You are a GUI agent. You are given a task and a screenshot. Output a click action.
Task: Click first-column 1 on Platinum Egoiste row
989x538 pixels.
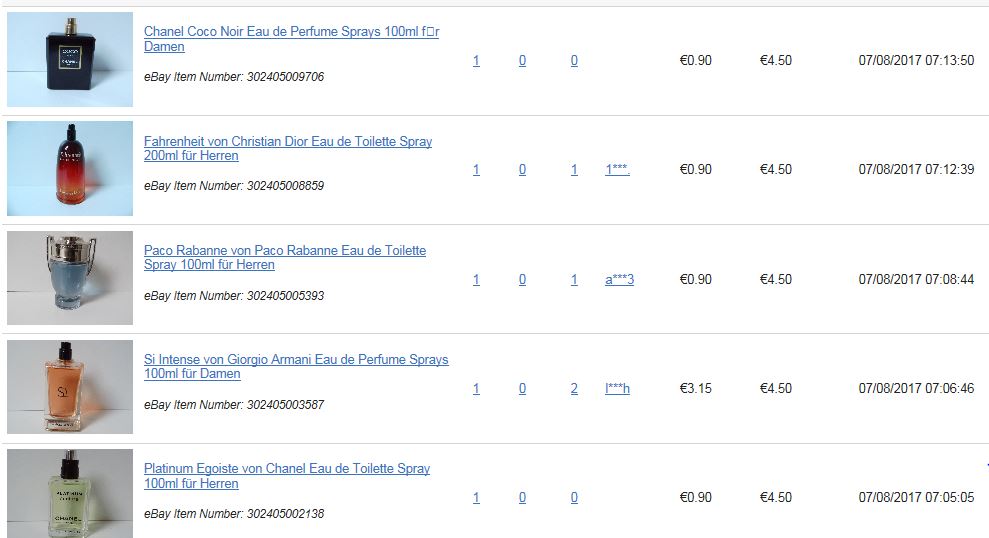point(476,497)
